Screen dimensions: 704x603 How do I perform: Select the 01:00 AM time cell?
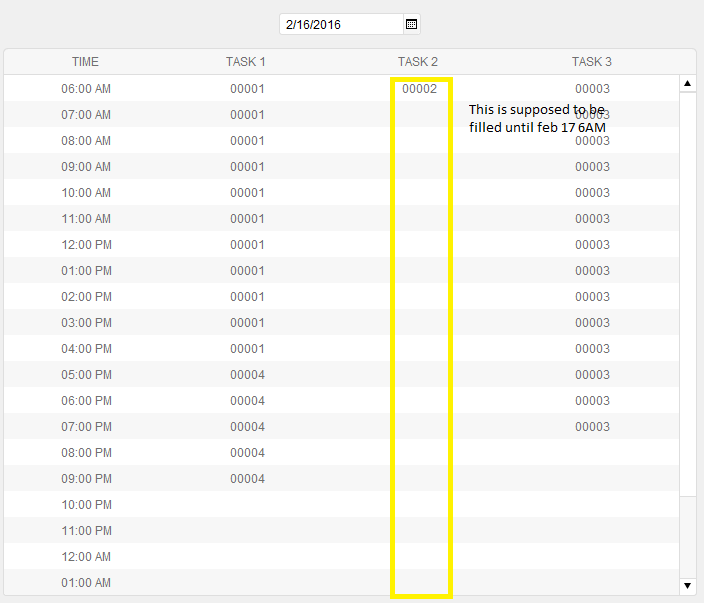click(86, 583)
